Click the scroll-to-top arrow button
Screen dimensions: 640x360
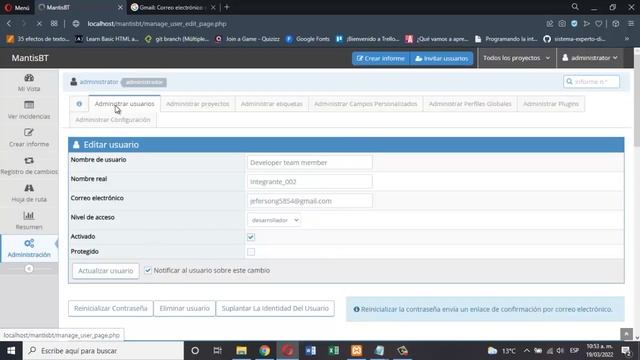626,334
